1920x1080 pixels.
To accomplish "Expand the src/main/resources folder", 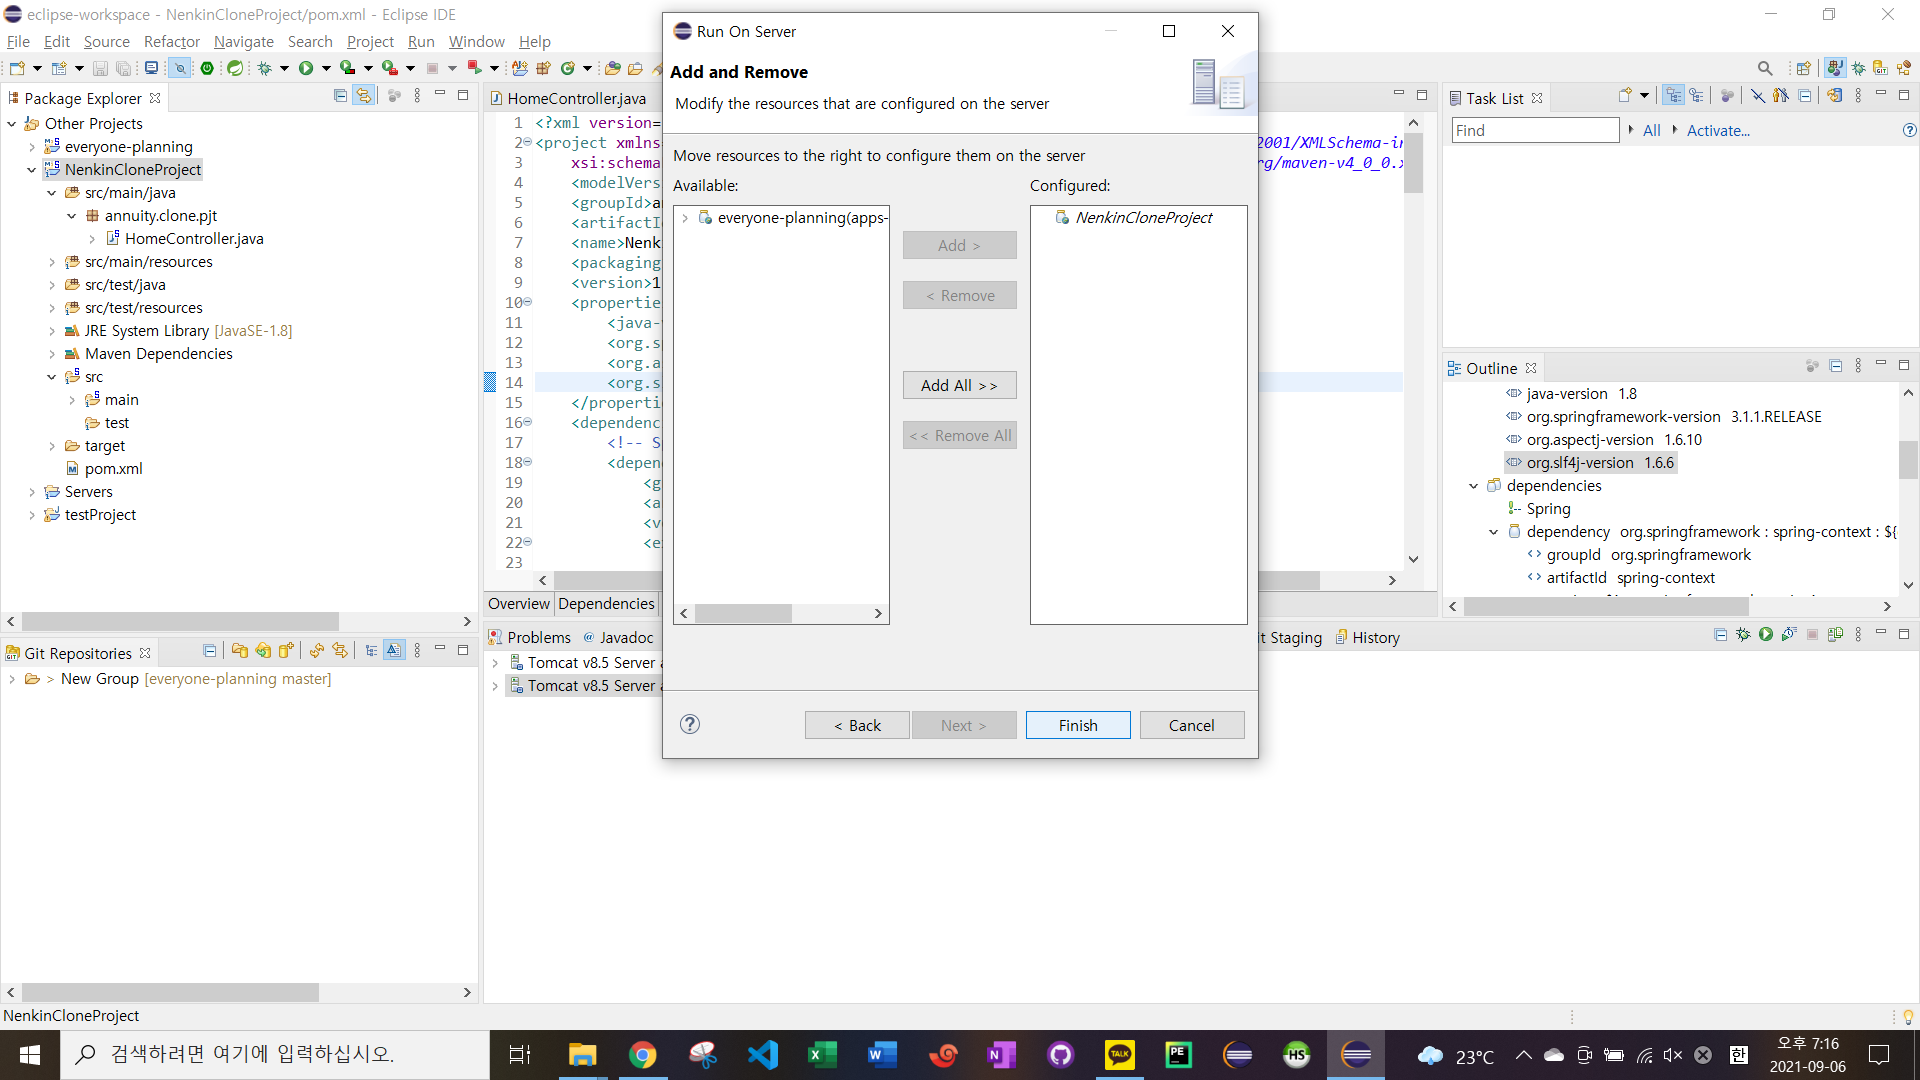I will coord(52,262).
